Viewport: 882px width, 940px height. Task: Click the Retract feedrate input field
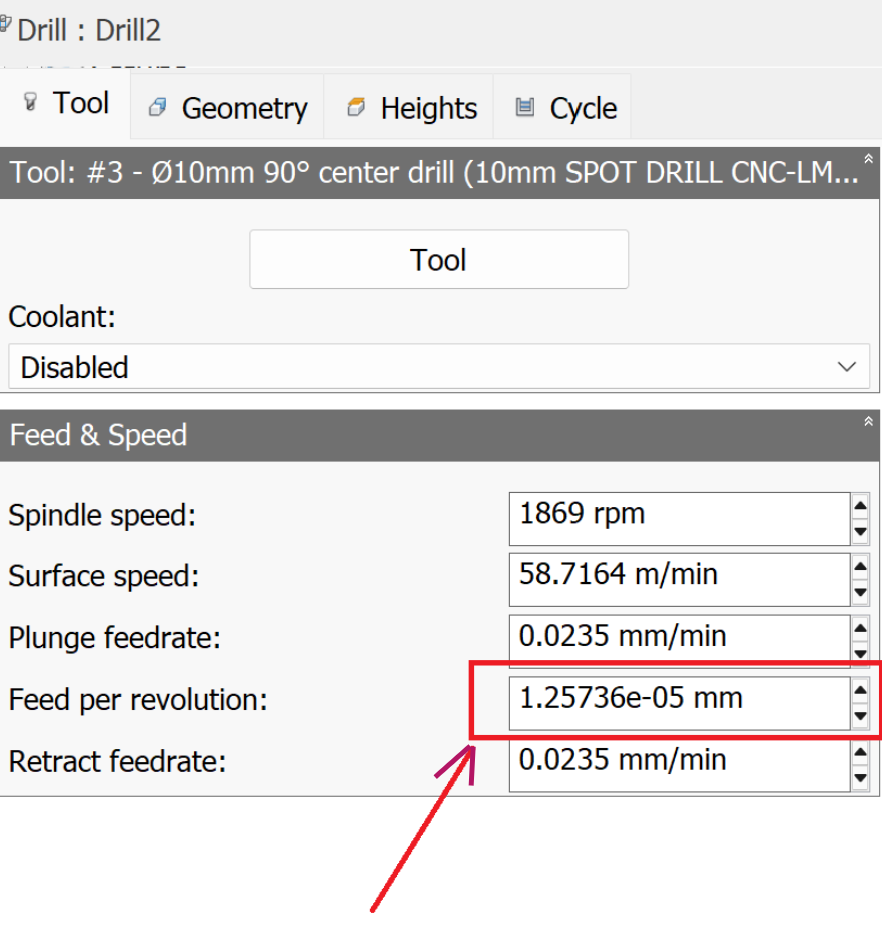click(679, 765)
